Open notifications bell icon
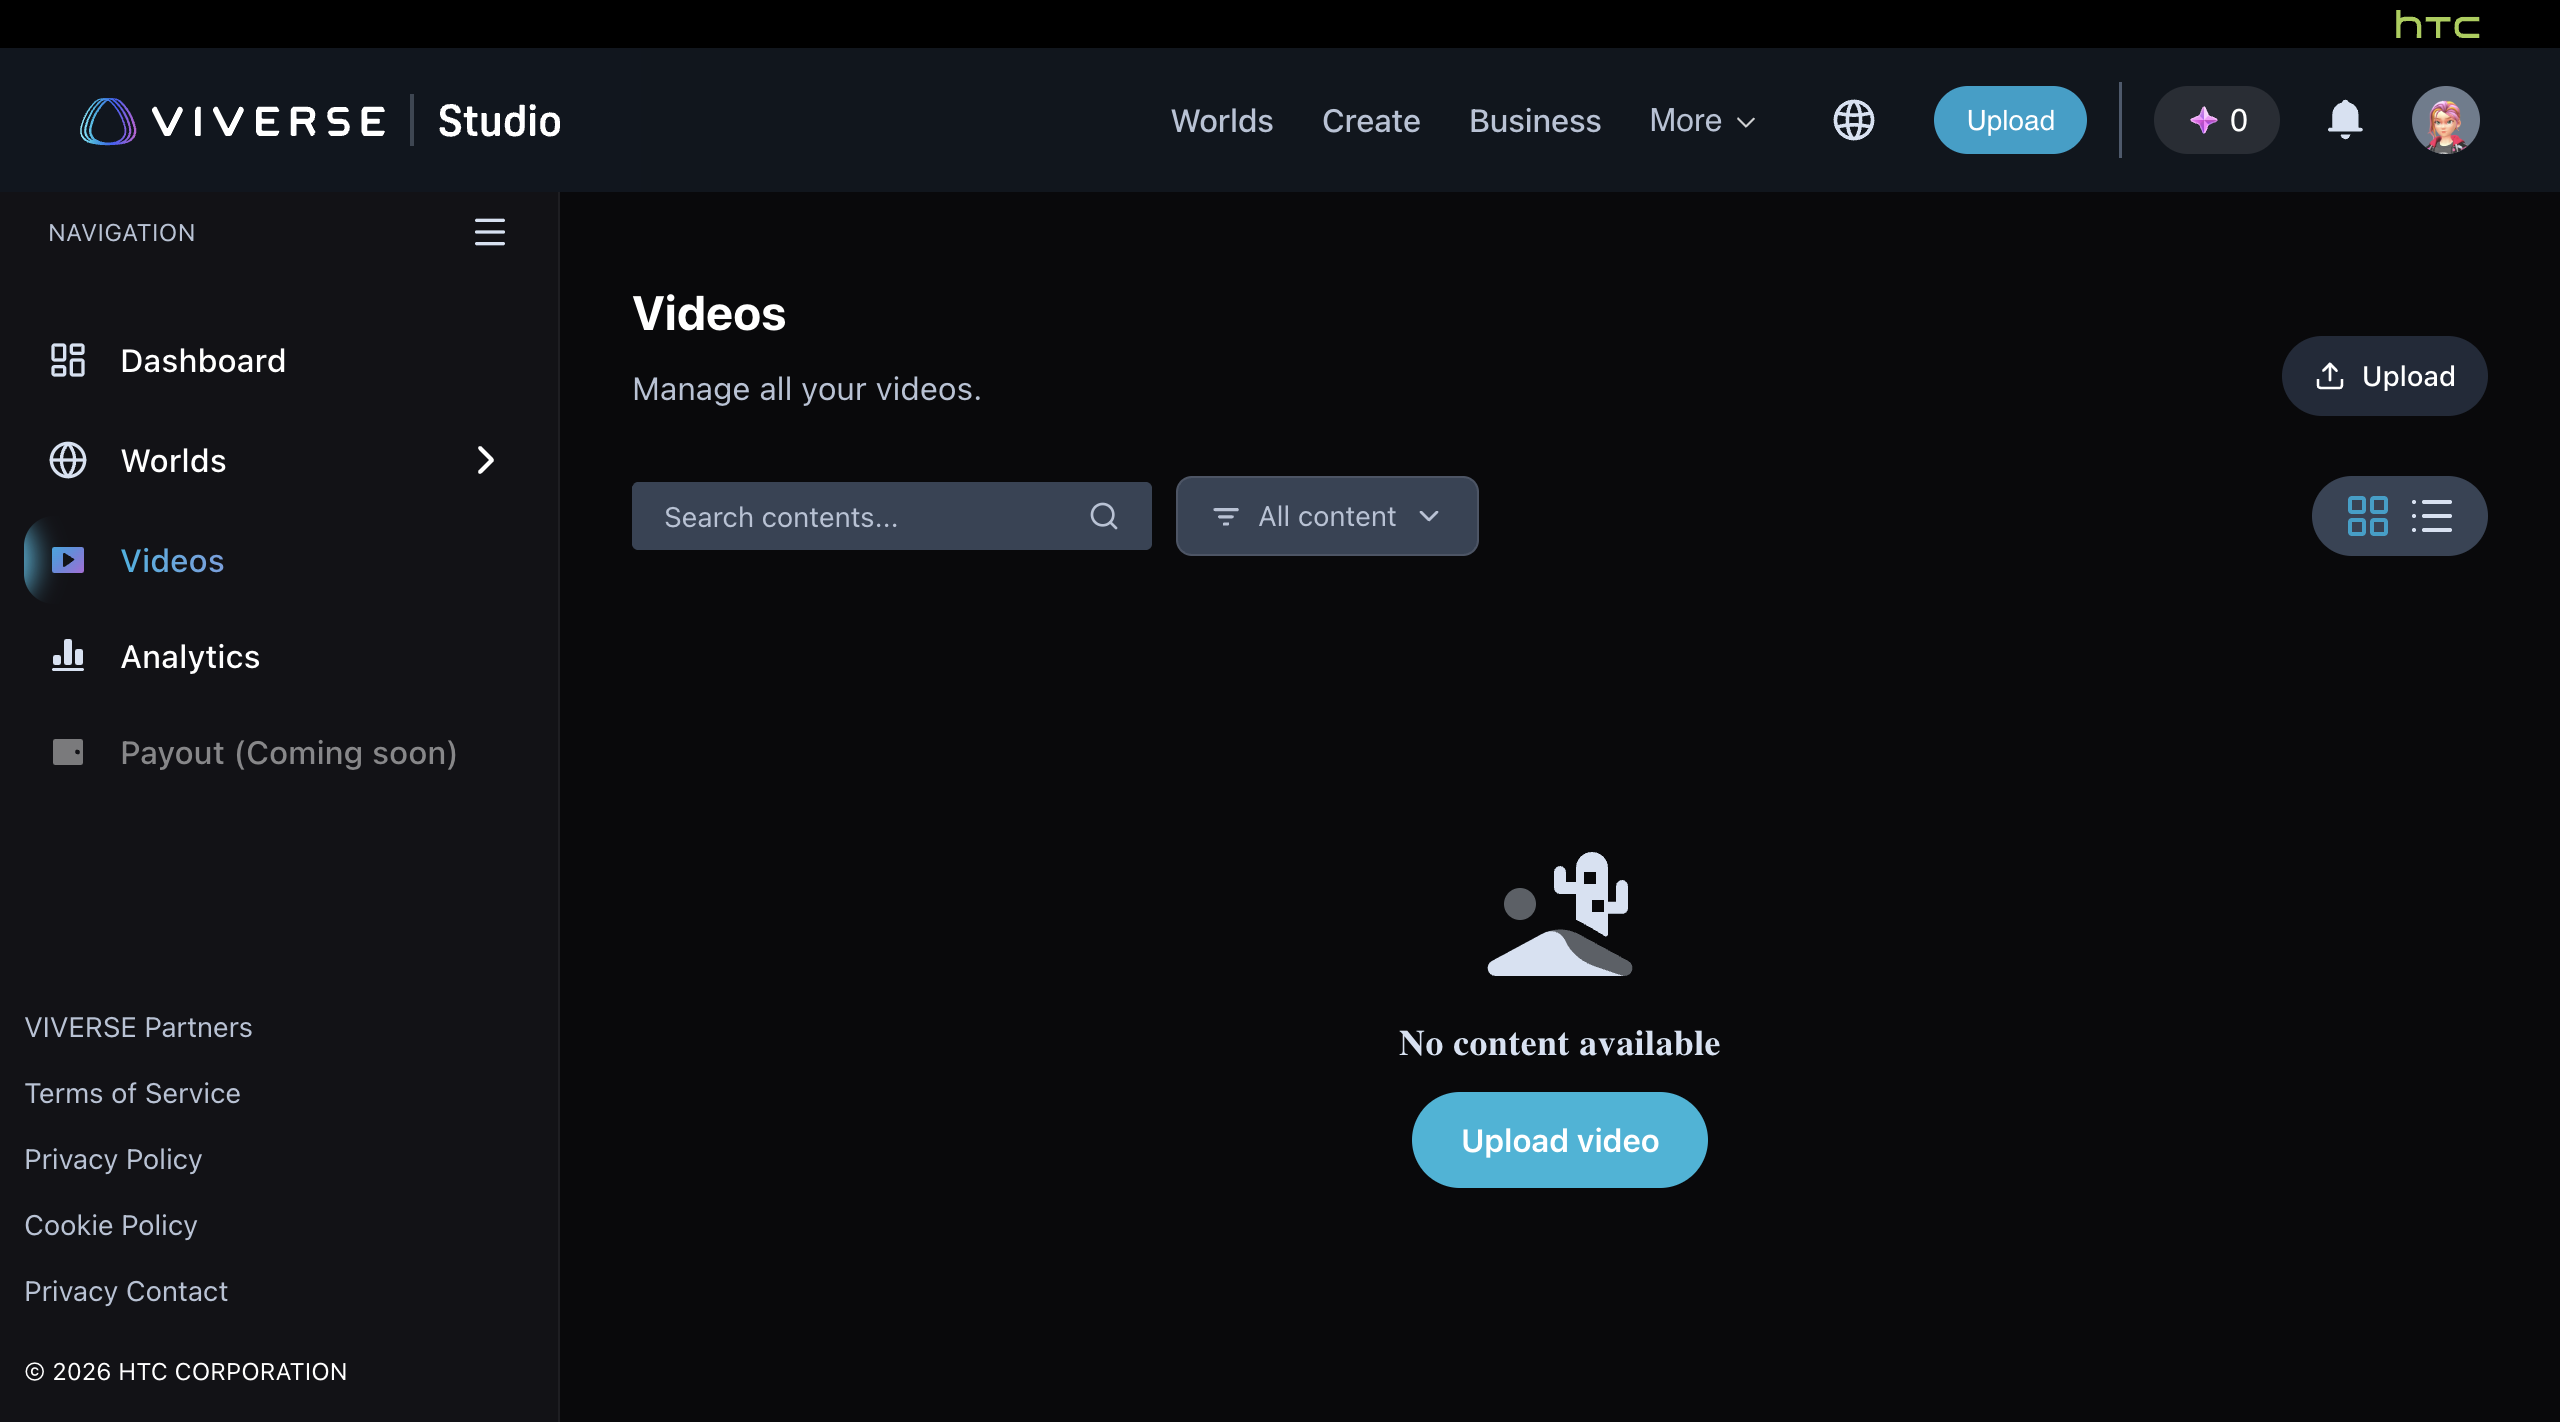2560x1422 pixels. (x=2344, y=121)
